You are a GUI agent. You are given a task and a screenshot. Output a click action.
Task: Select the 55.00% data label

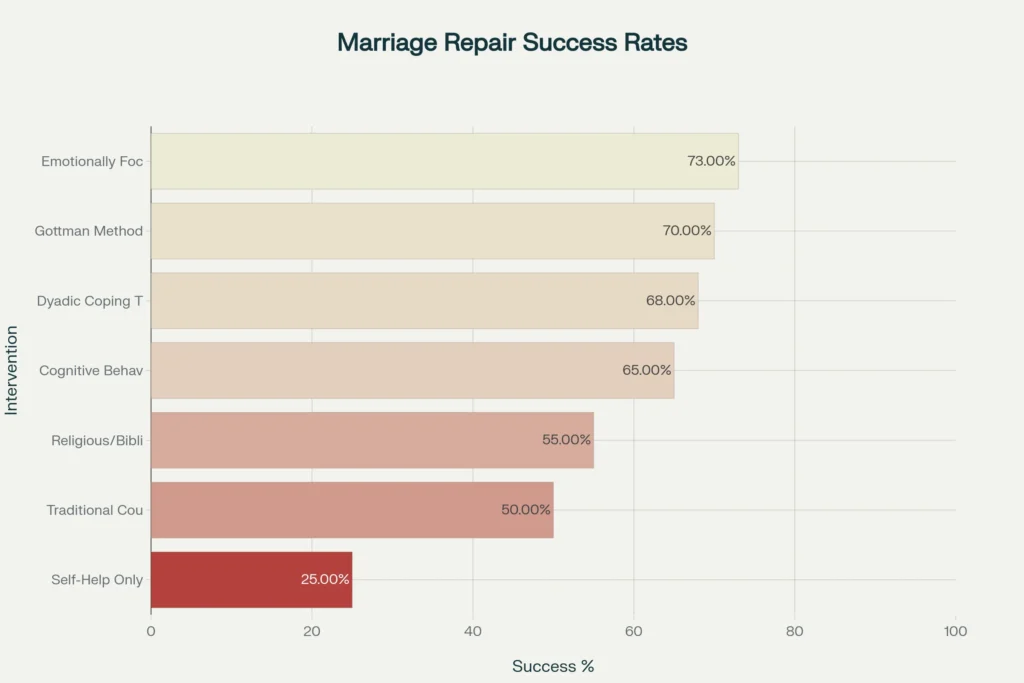click(567, 440)
